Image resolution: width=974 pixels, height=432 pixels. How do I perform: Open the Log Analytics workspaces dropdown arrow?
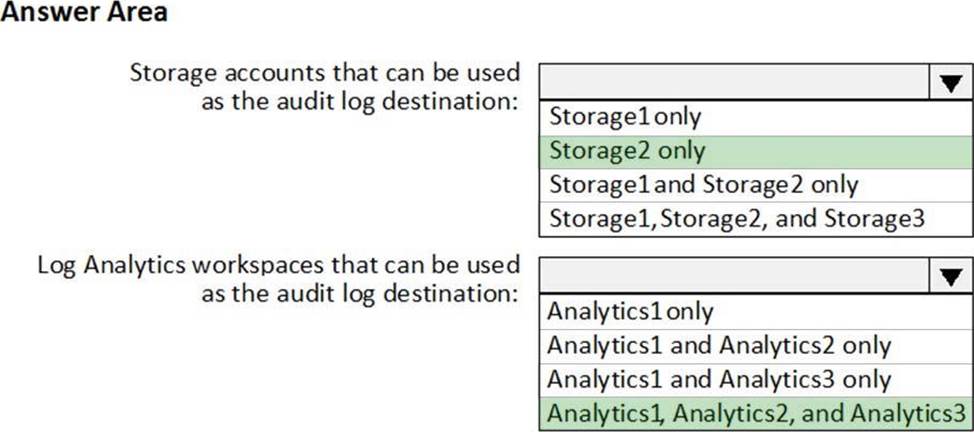pos(948,277)
